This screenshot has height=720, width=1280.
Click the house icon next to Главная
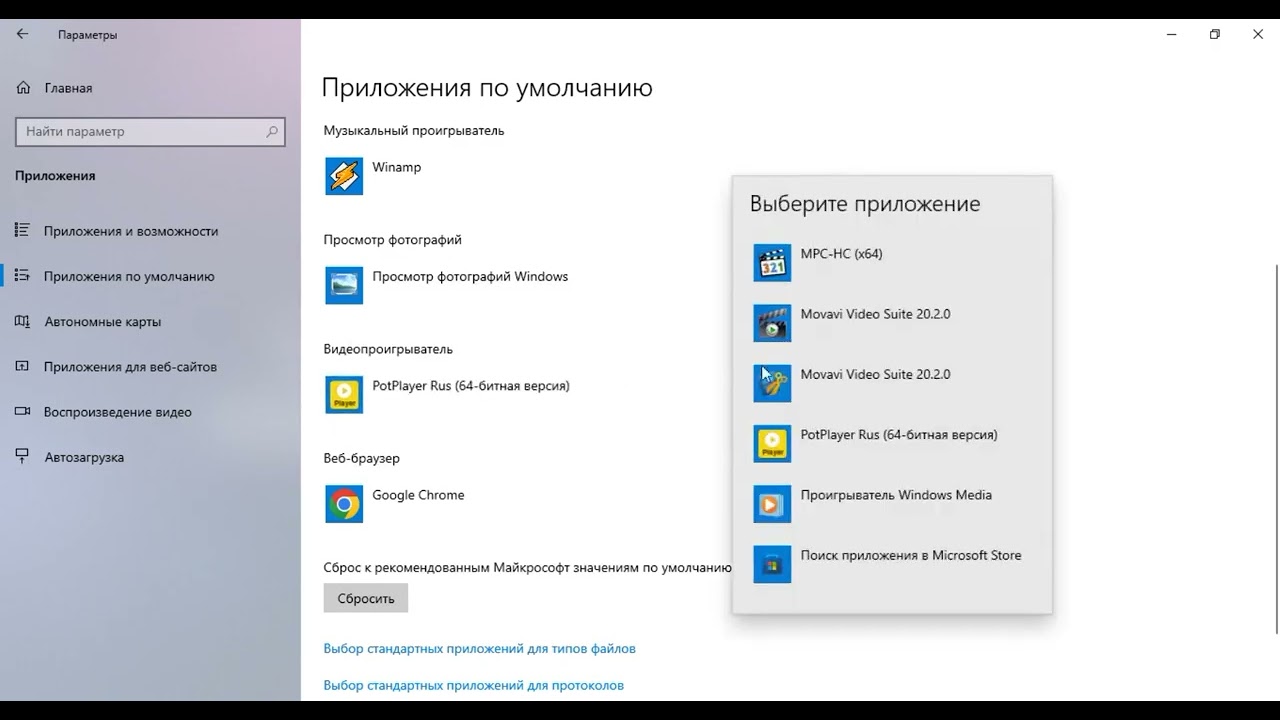click(x=23, y=88)
